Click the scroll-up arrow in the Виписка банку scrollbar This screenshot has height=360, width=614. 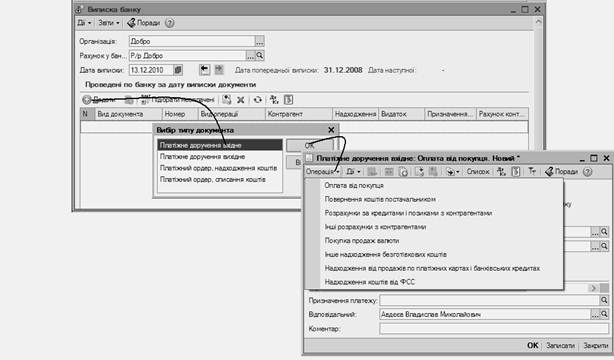538,22
